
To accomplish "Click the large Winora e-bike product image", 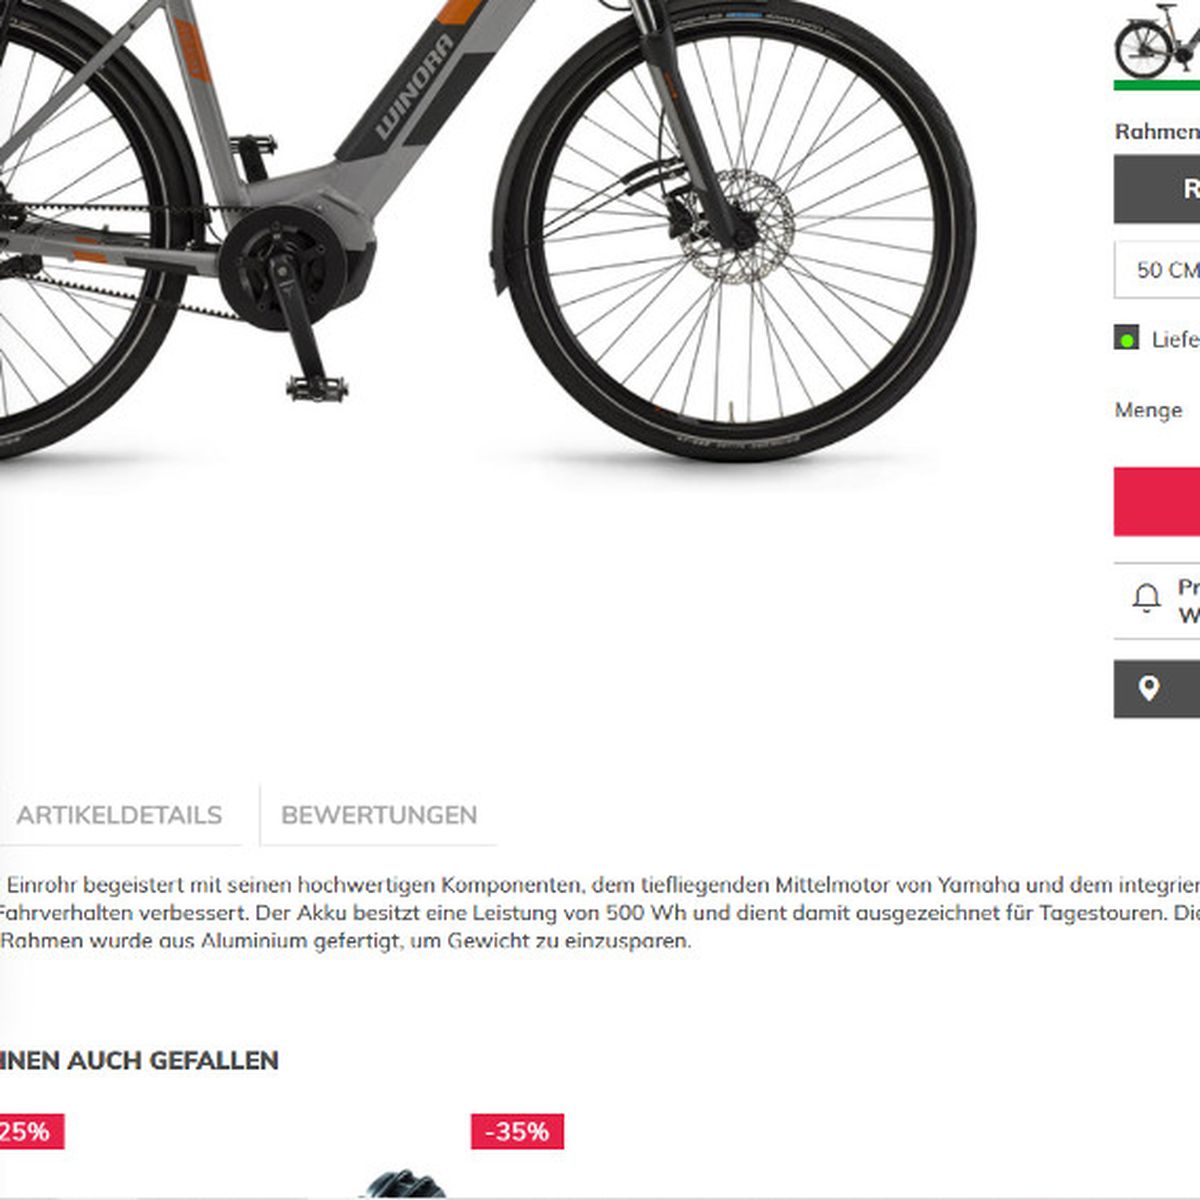I will pyautogui.click(x=487, y=230).
